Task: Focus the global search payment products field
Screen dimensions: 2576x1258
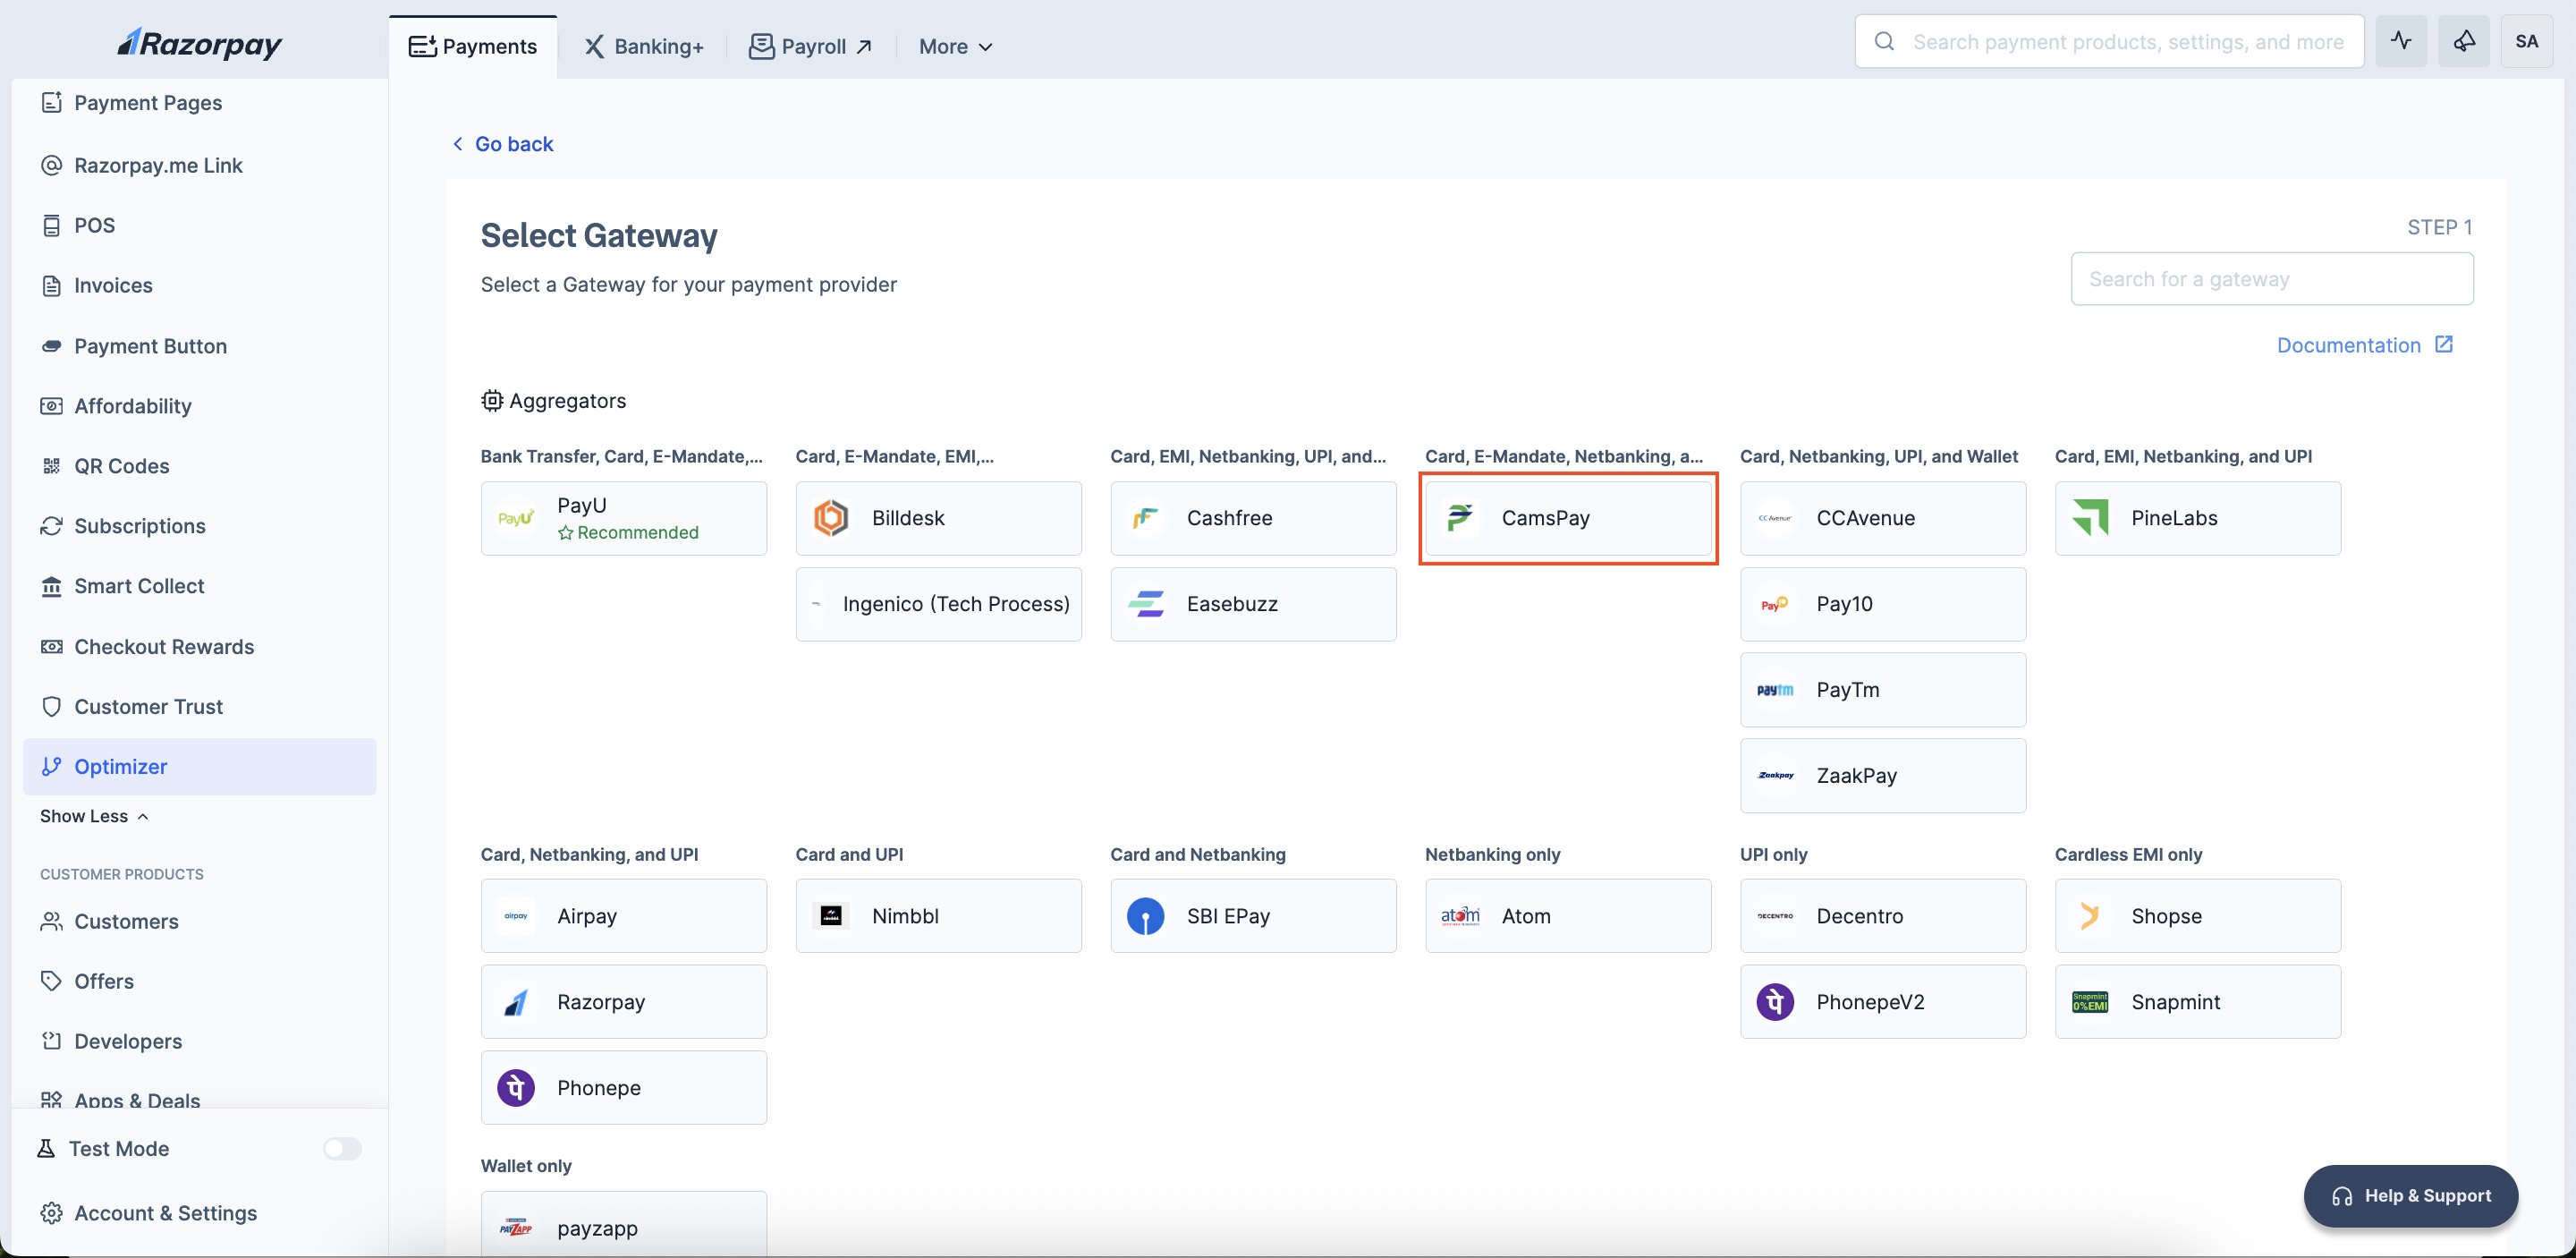Action: pyautogui.click(x=2110, y=41)
